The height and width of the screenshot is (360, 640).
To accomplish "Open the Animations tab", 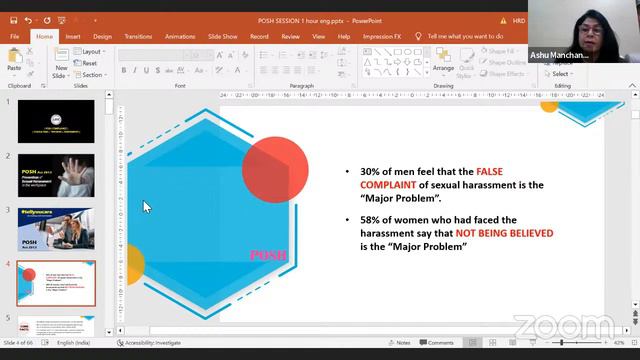I will 180,36.
